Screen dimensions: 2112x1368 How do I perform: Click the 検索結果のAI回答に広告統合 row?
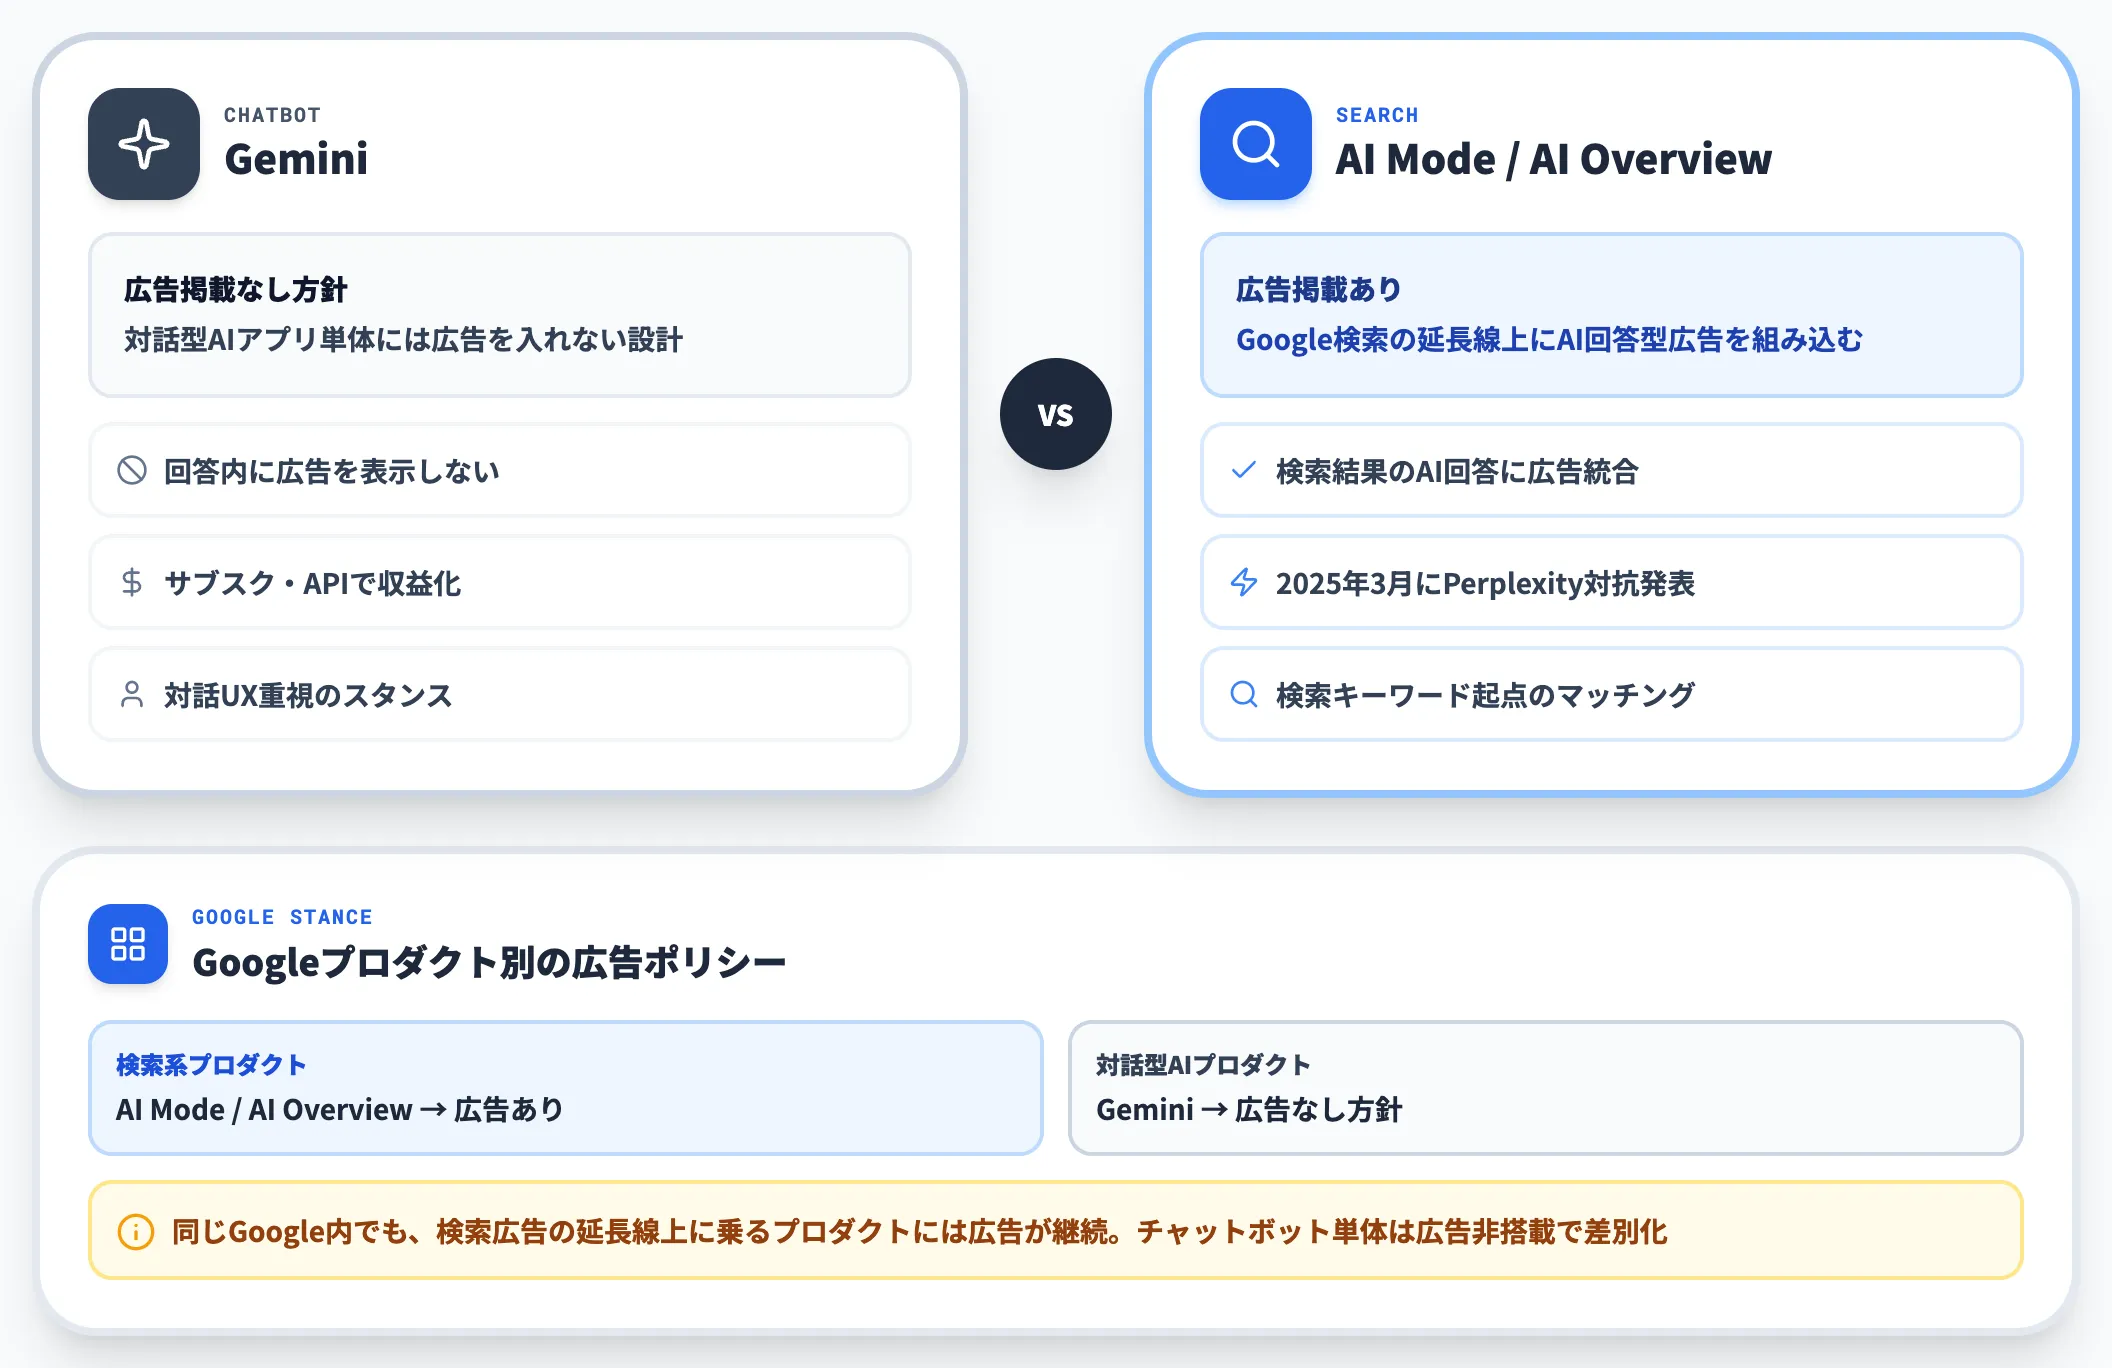(1612, 470)
